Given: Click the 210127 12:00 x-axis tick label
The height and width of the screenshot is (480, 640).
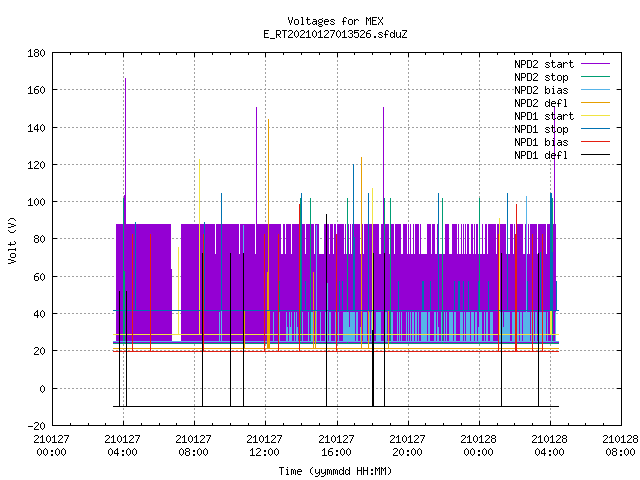Looking at the screenshot, I should click(264, 445).
